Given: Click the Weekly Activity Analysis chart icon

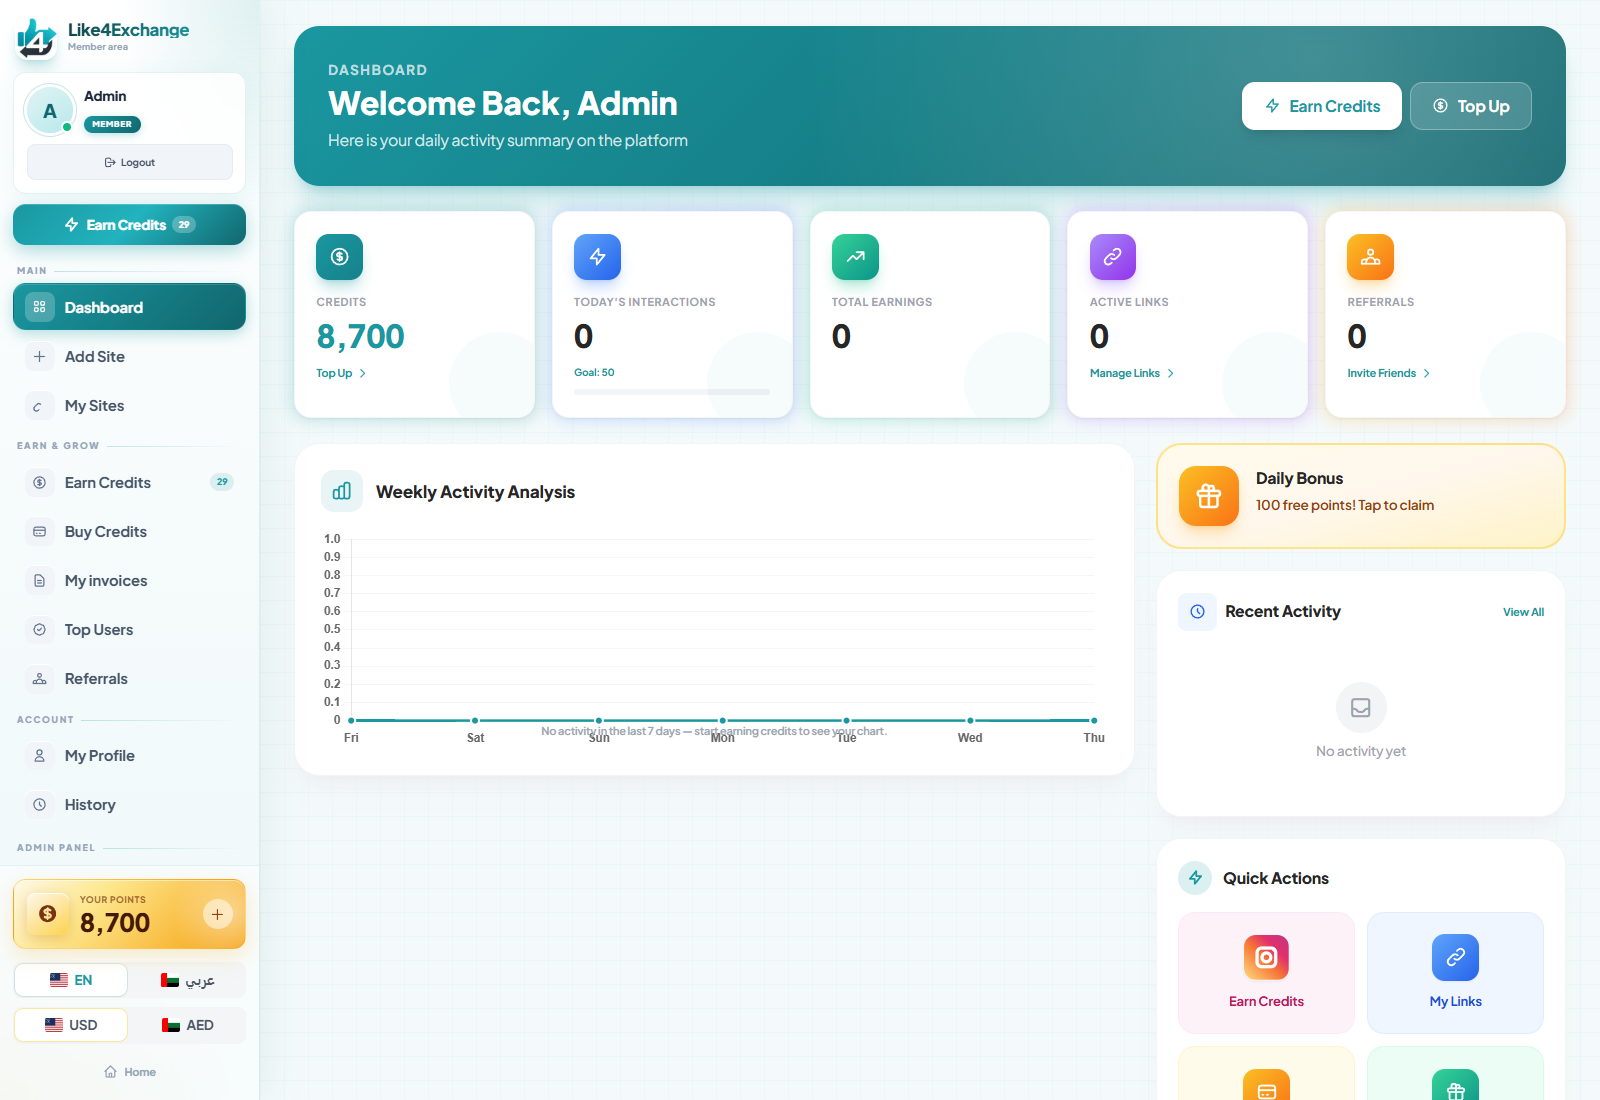Looking at the screenshot, I should point(342,491).
